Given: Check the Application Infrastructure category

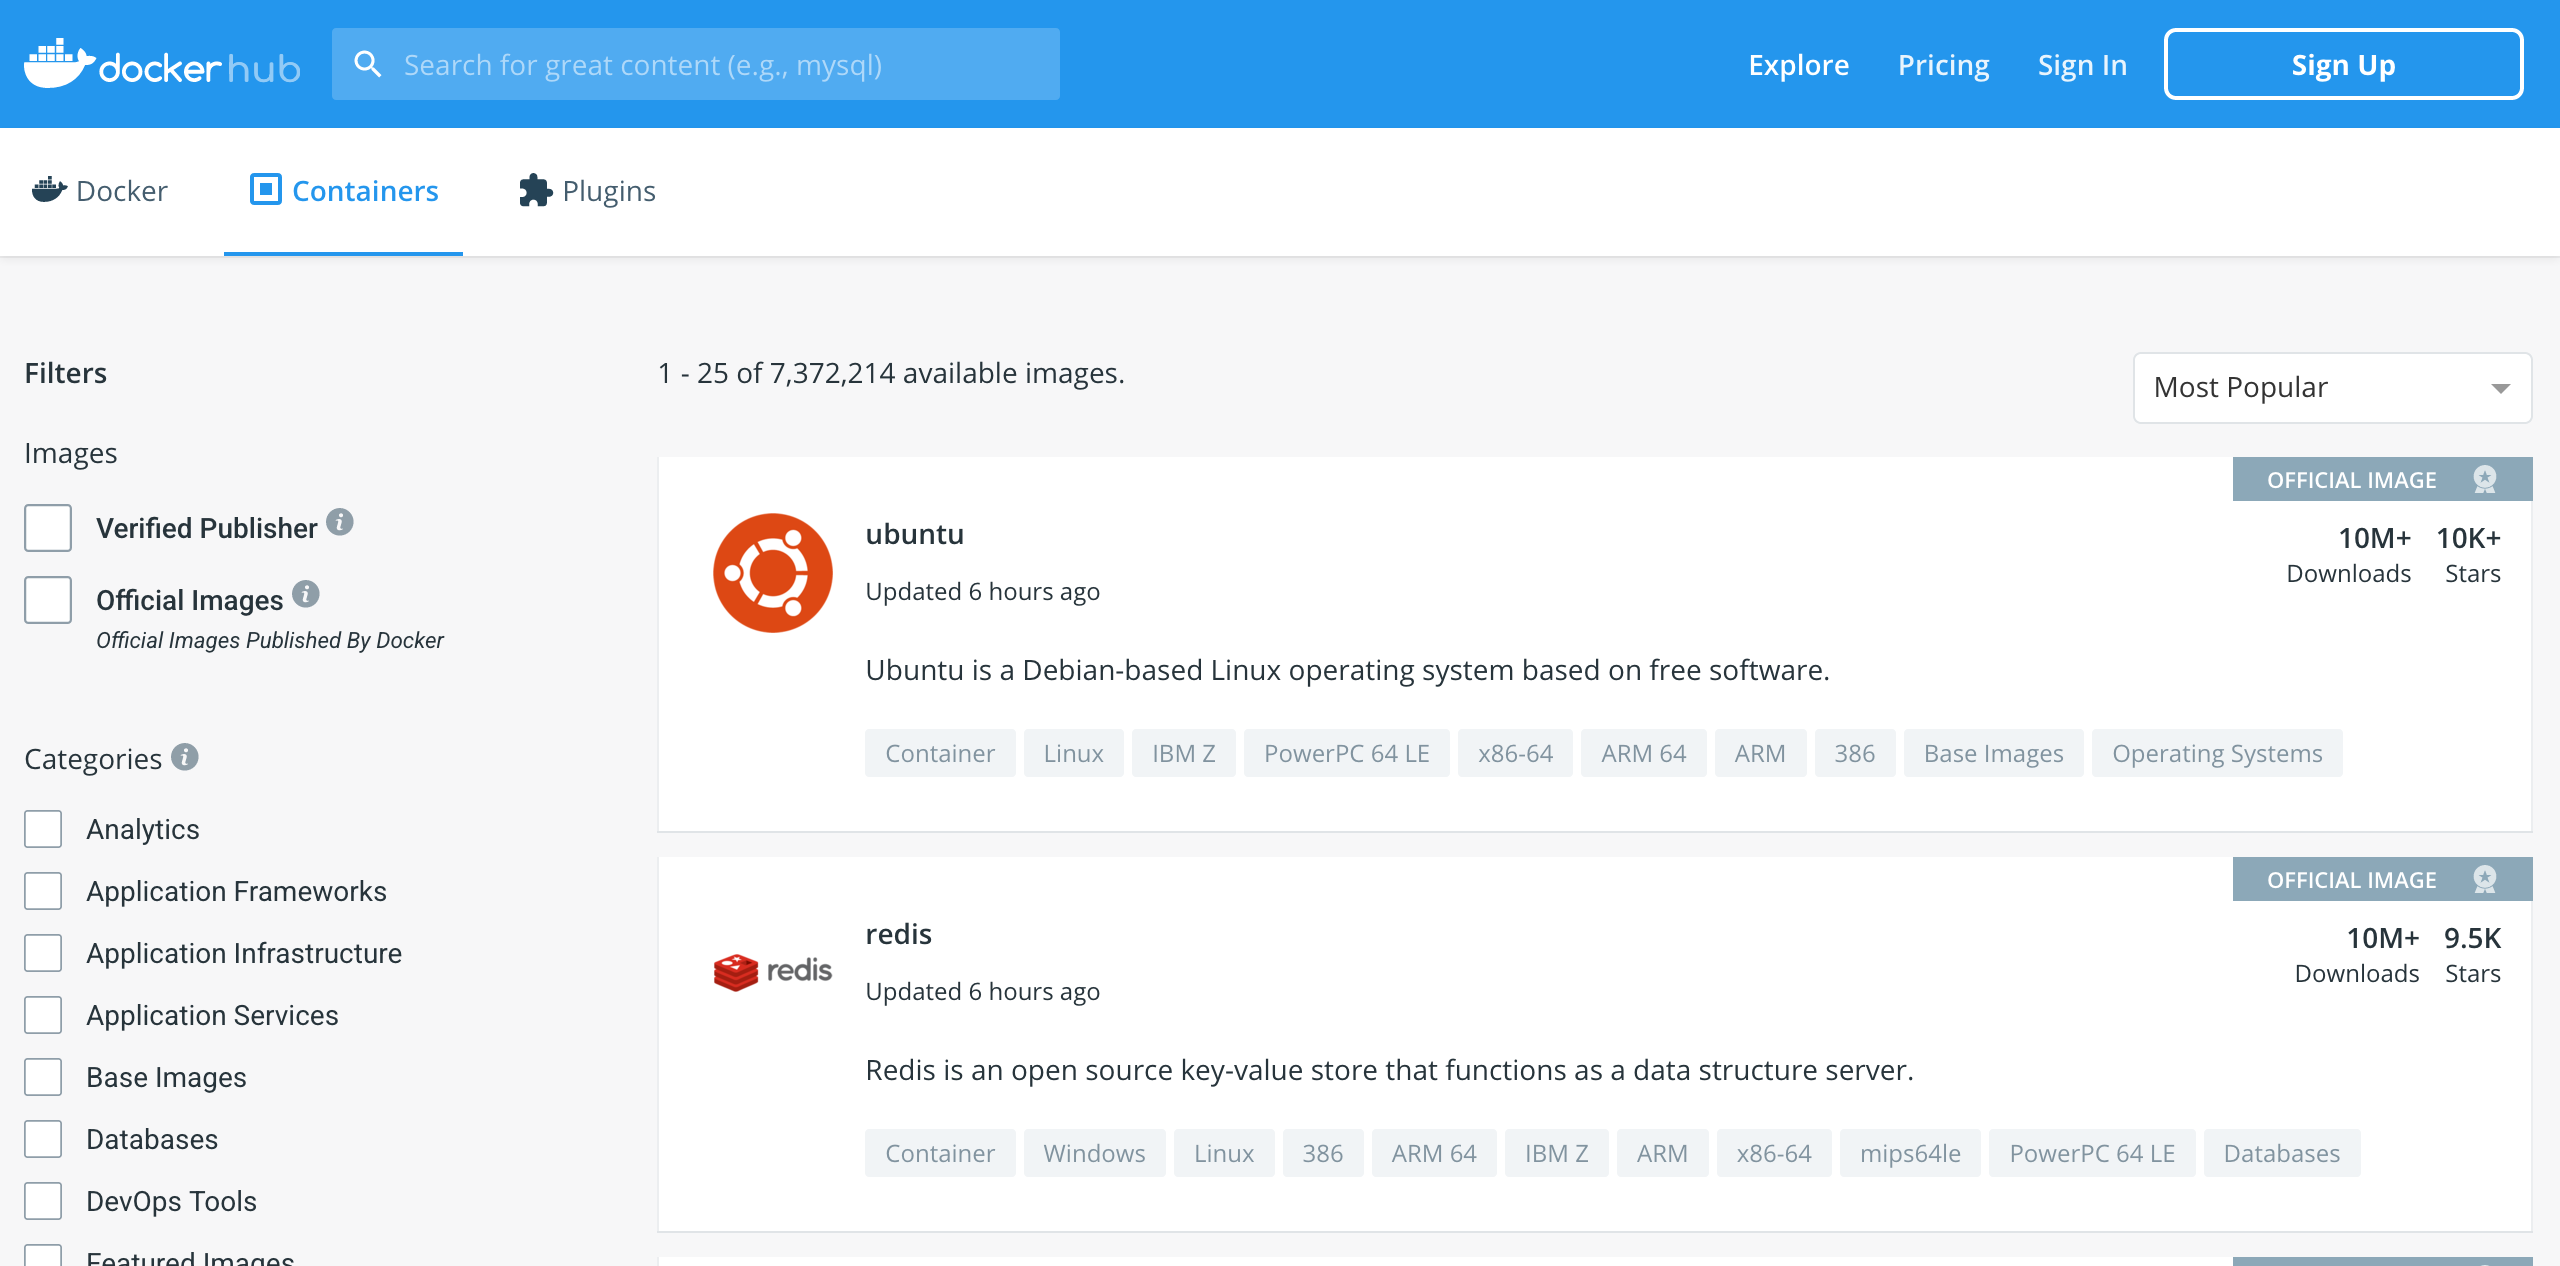Looking at the screenshot, I should click(43, 953).
